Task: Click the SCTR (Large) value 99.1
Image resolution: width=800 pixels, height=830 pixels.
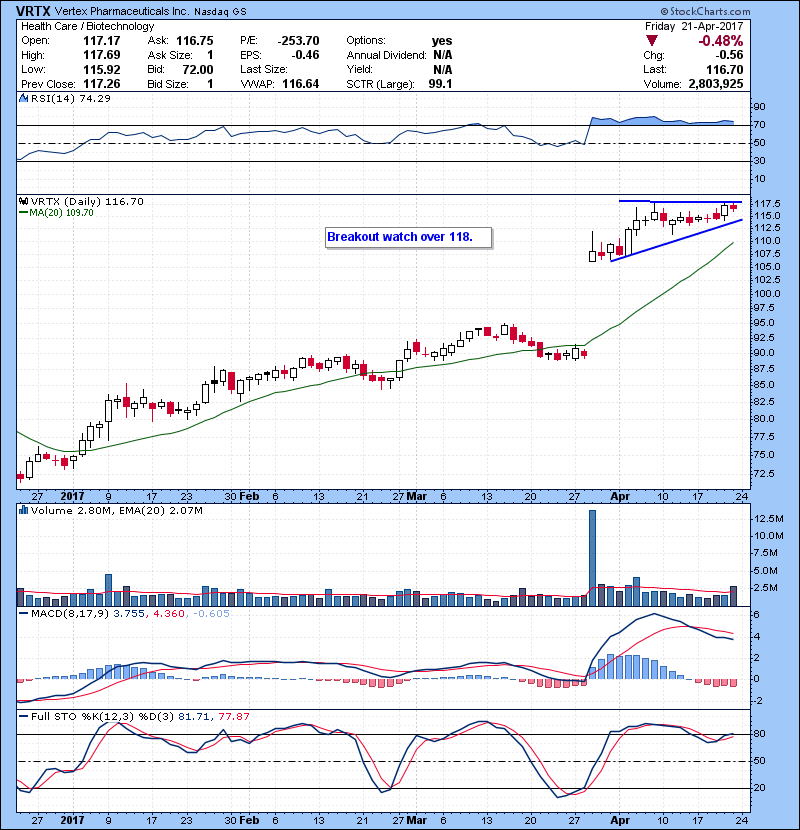Action: click(441, 84)
